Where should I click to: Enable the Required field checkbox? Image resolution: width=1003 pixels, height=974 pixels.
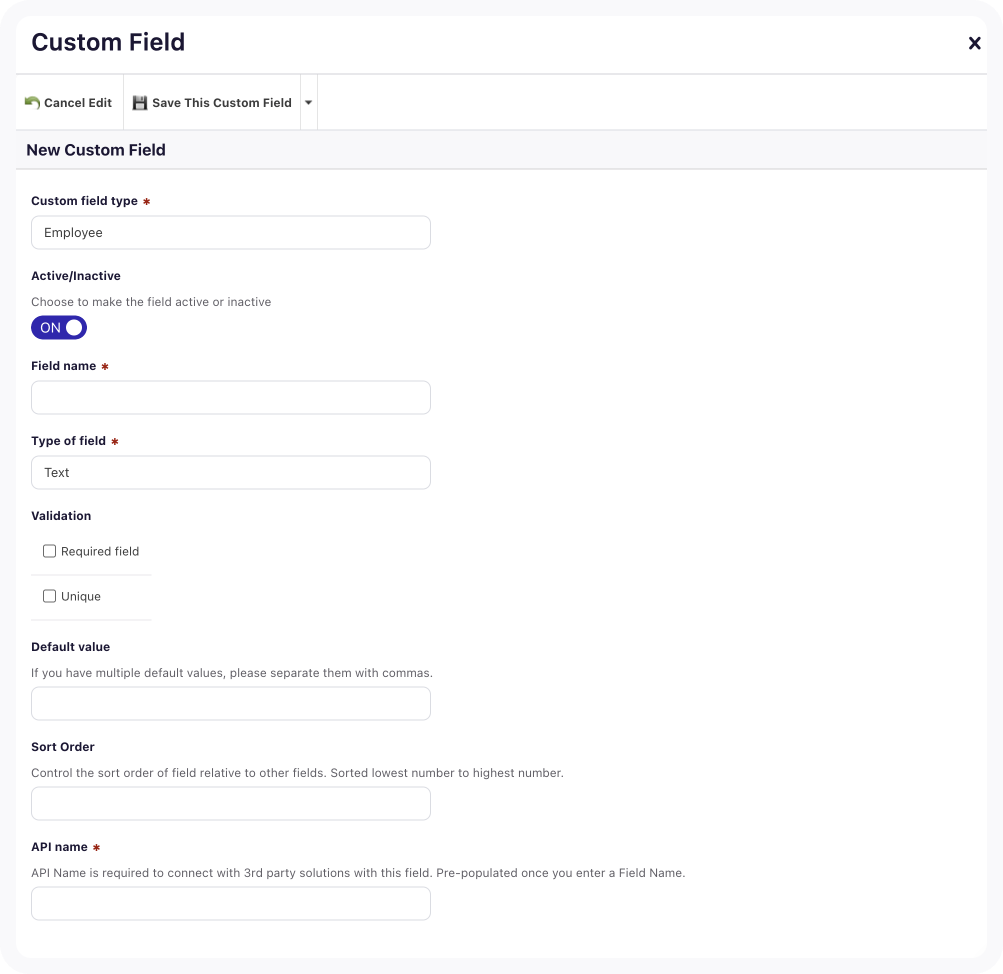tap(49, 551)
